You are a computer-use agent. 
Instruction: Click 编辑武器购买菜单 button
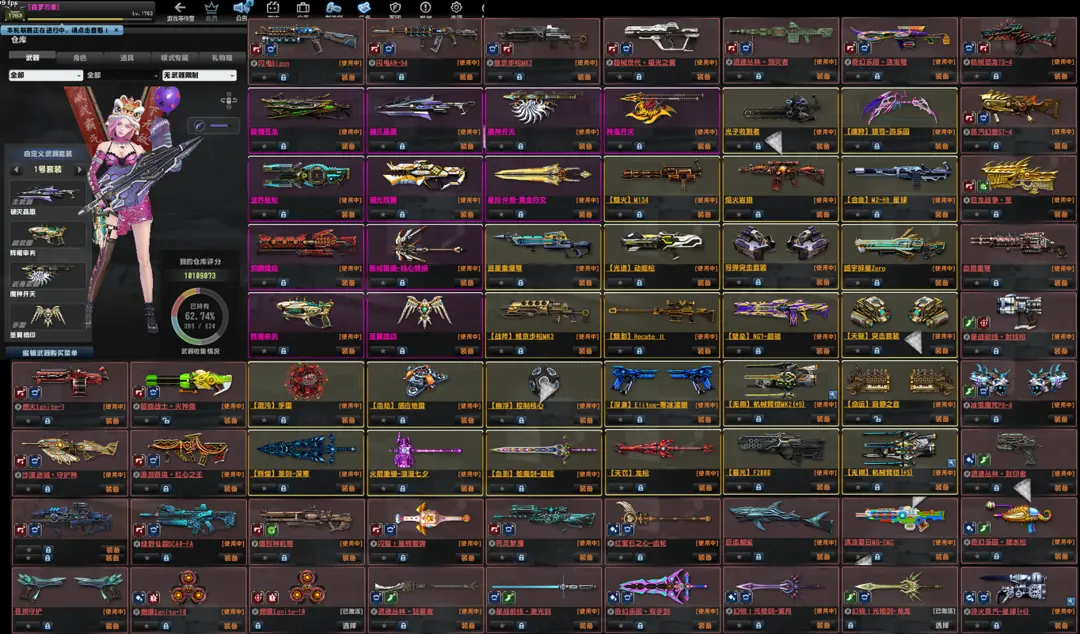49,353
